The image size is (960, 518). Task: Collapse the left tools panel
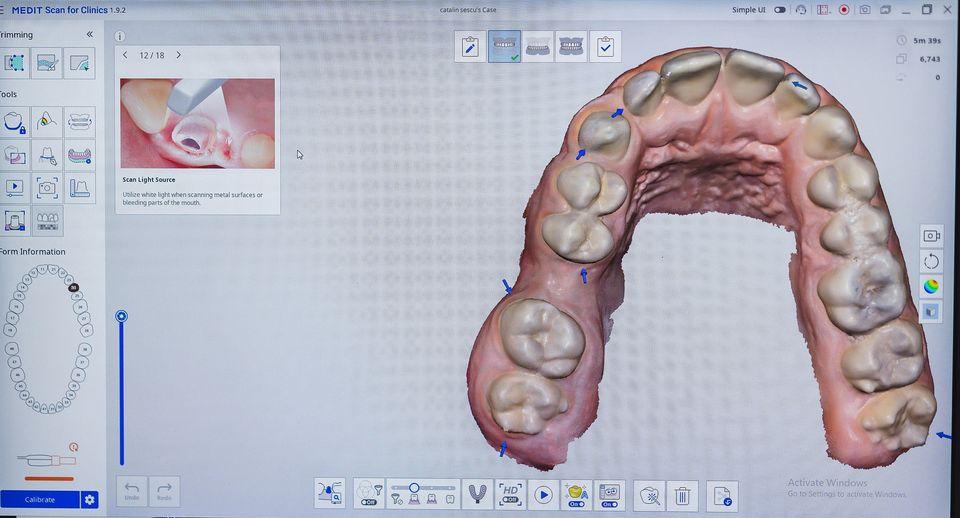[x=89, y=34]
